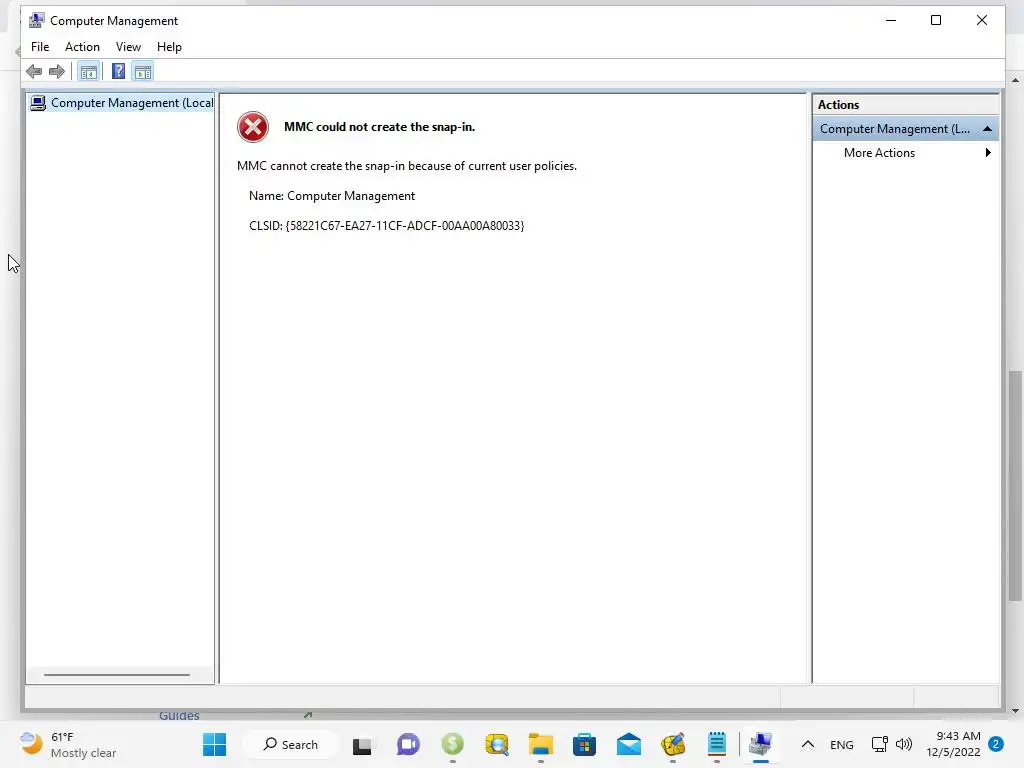
Task: Click the CLSID value text
Action: [x=405, y=225]
